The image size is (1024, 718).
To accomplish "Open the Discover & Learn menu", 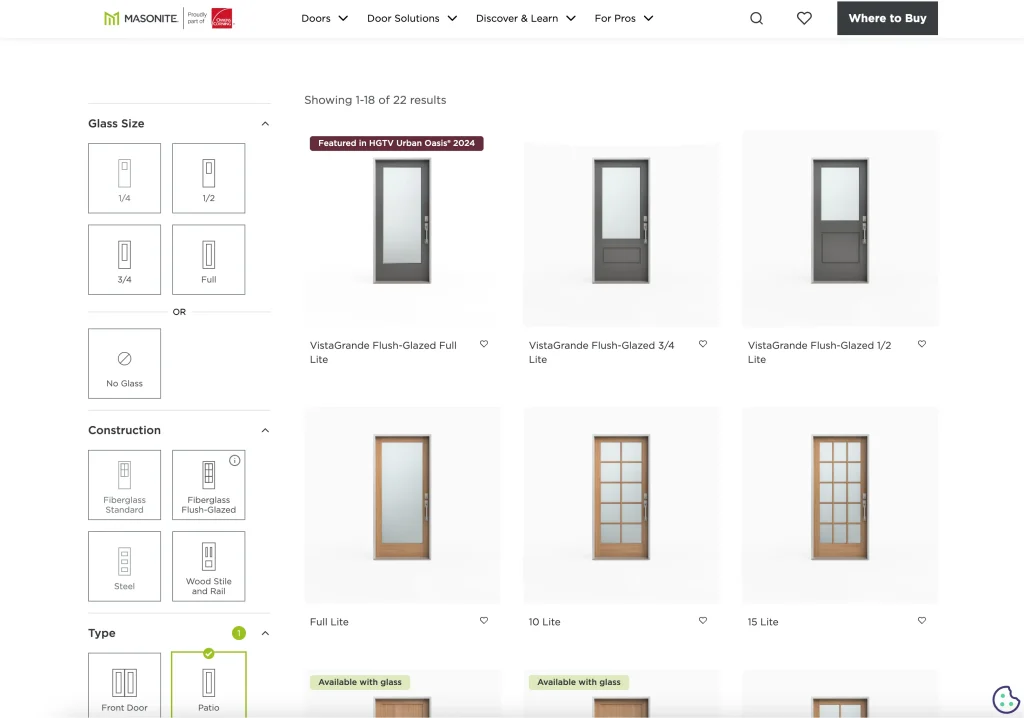I will pyautogui.click(x=525, y=18).
